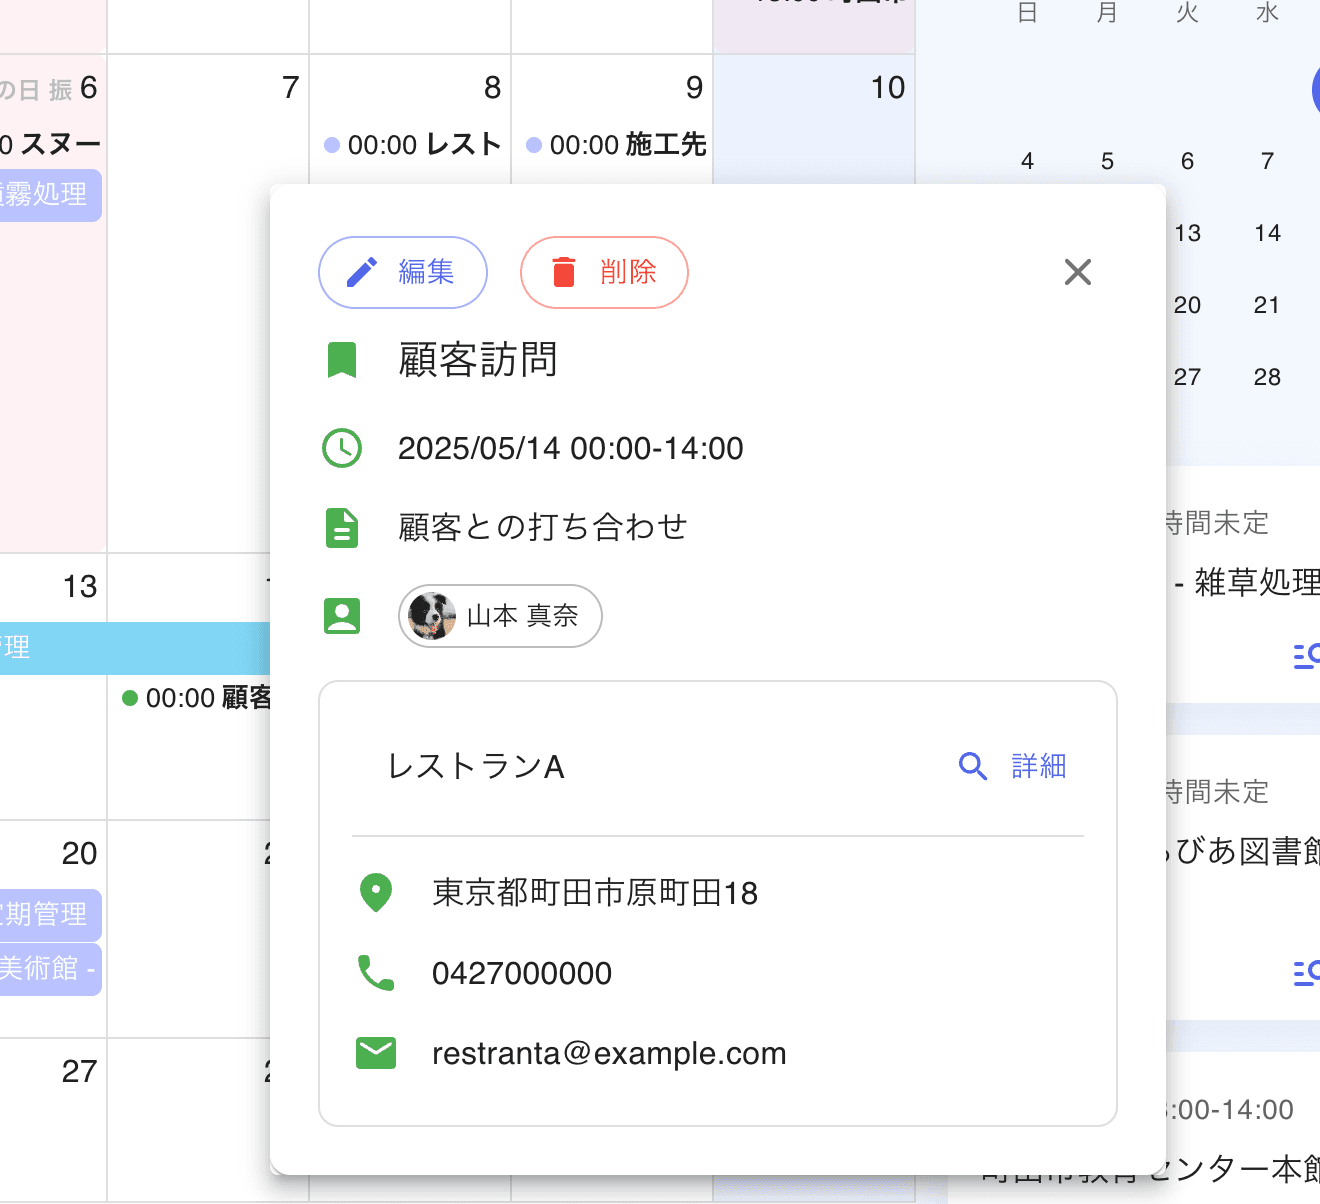Click the green bookmark icon beside 顧客訪問
The height and width of the screenshot is (1204, 1320).
(x=343, y=360)
